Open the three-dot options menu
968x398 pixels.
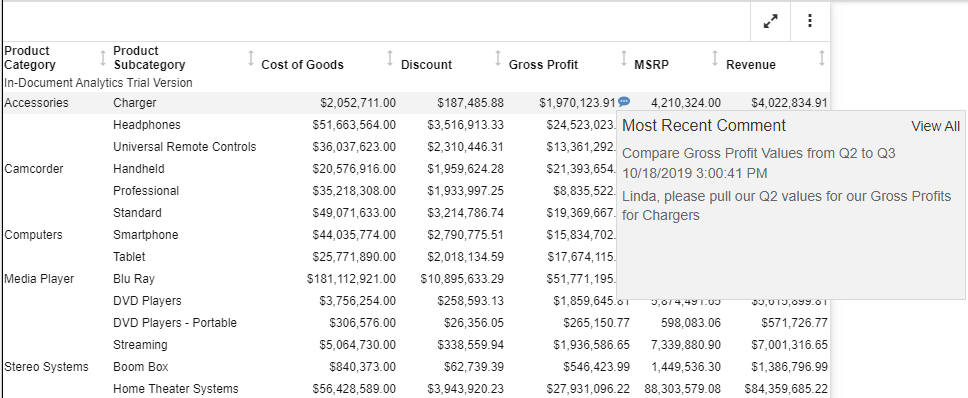tap(809, 22)
